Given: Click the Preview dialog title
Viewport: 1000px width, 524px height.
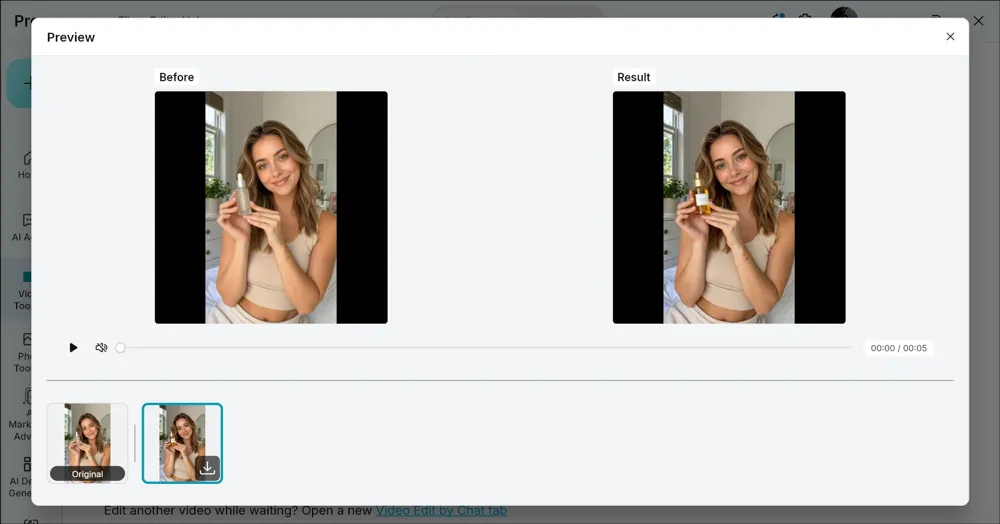Looking at the screenshot, I should (71, 37).
